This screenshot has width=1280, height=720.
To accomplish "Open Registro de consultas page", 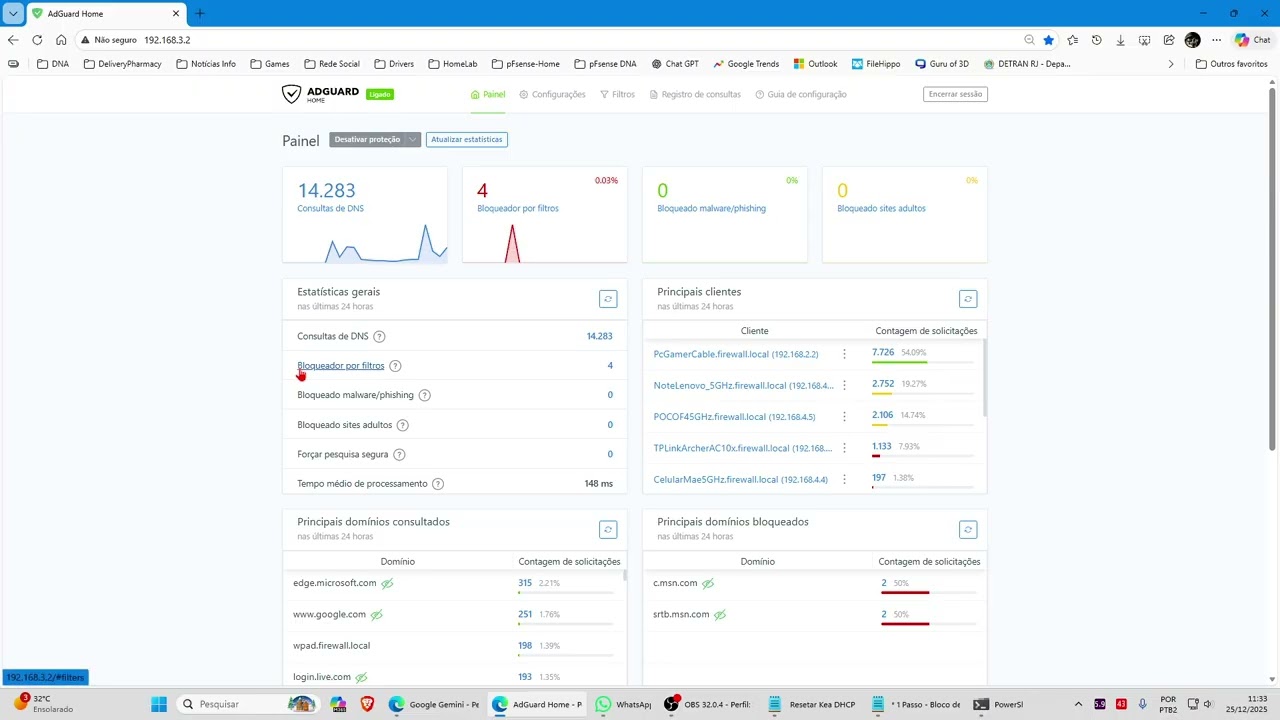I will point(695,94).
